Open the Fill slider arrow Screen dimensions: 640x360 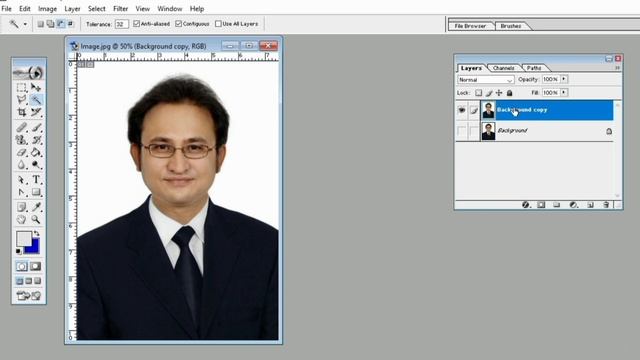[x=564, y=93]
